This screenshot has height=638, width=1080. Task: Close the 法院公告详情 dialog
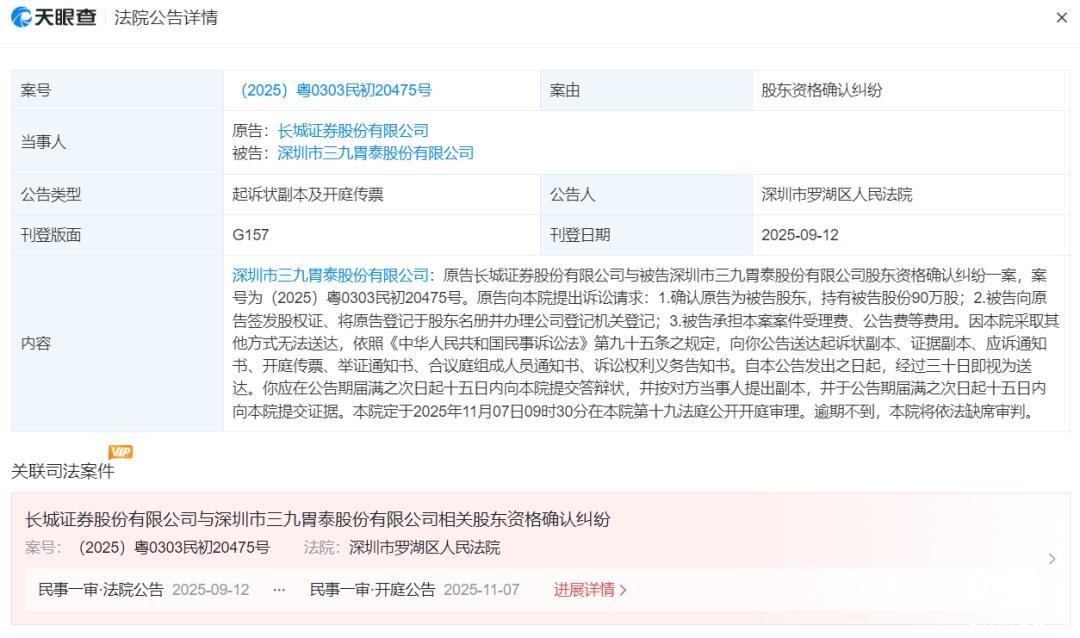(1061, 18)
